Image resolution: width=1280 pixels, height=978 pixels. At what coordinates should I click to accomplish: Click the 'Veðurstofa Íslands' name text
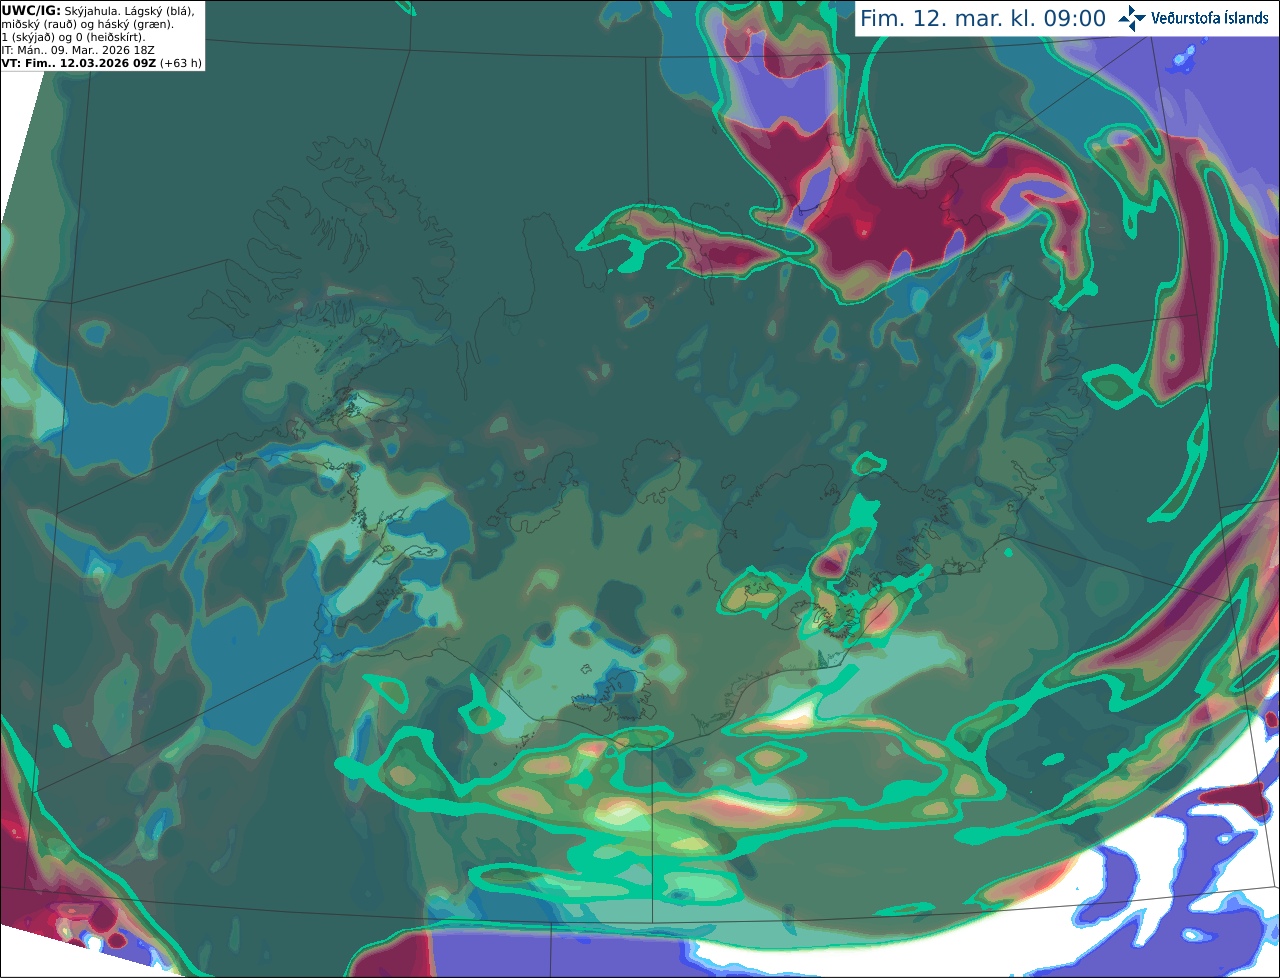pyautogui.click(x=1210, y=18)
